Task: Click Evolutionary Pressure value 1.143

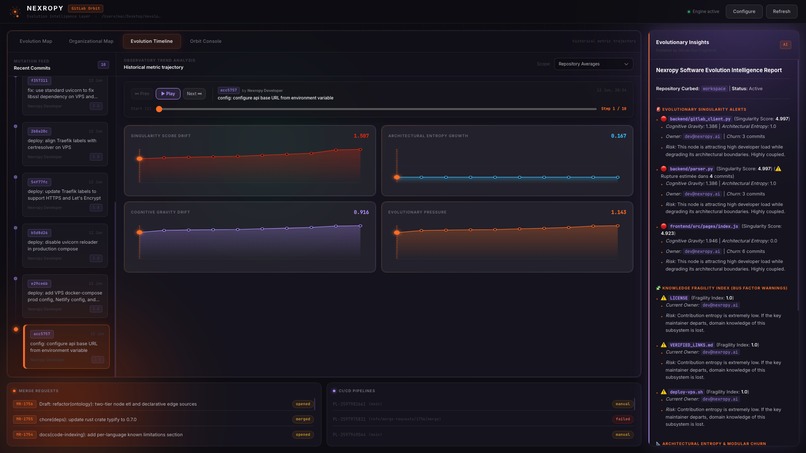Action: [x=618, y=212]
